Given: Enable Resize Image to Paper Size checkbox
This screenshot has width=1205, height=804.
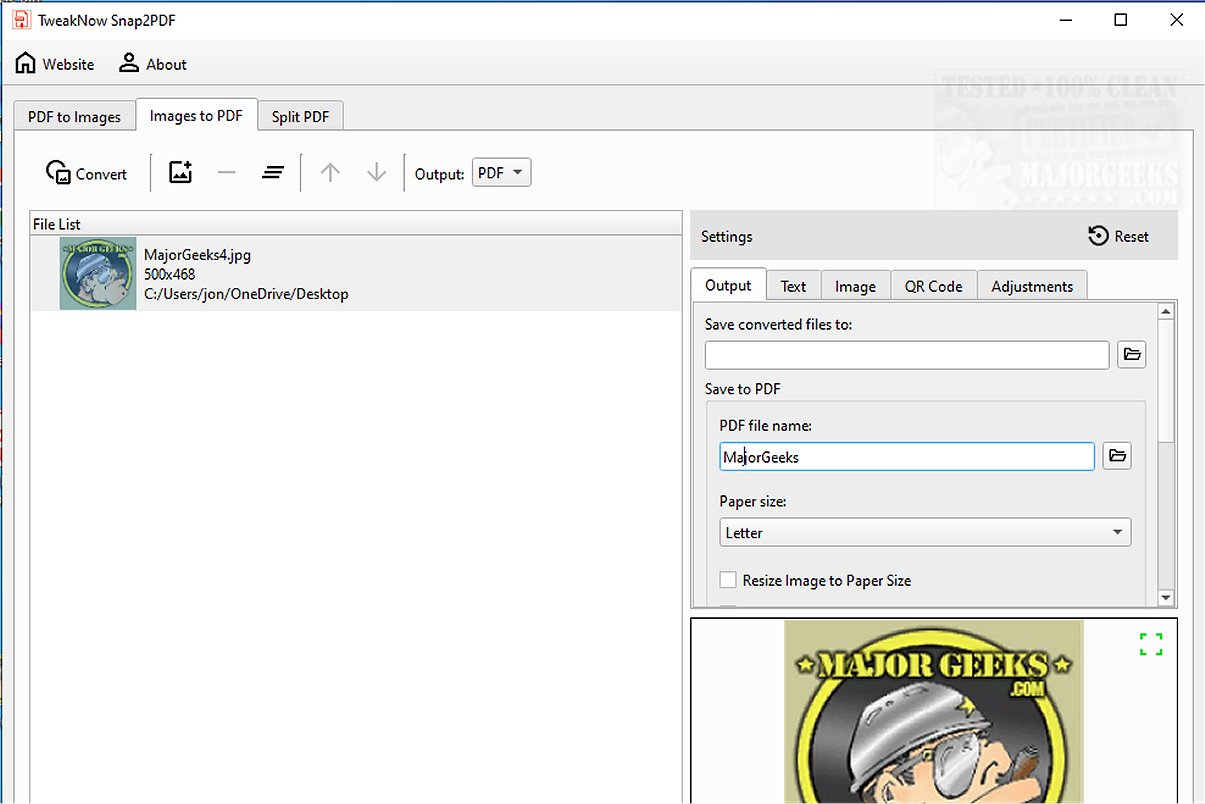Looking at the screenshot, I should tap(728, 580).
